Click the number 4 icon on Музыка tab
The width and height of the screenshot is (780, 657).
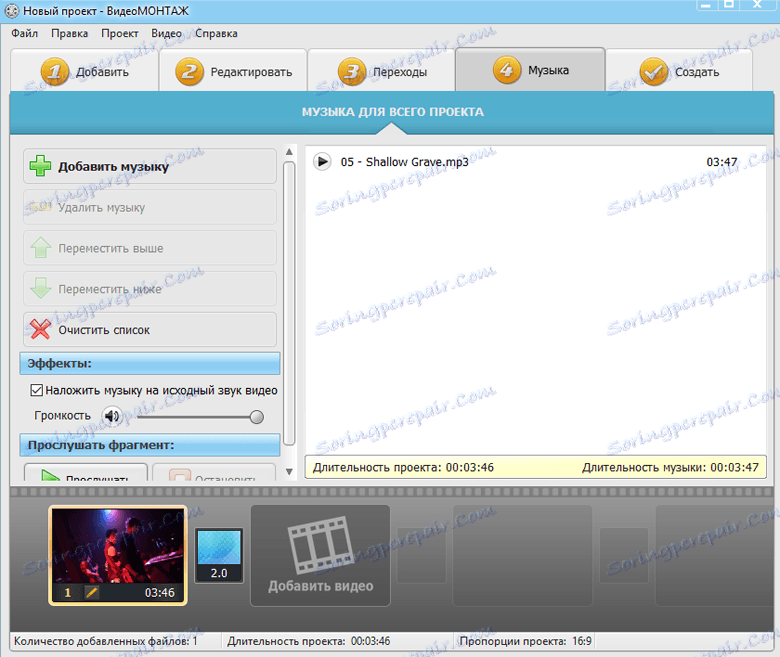[x=507, y=70]
